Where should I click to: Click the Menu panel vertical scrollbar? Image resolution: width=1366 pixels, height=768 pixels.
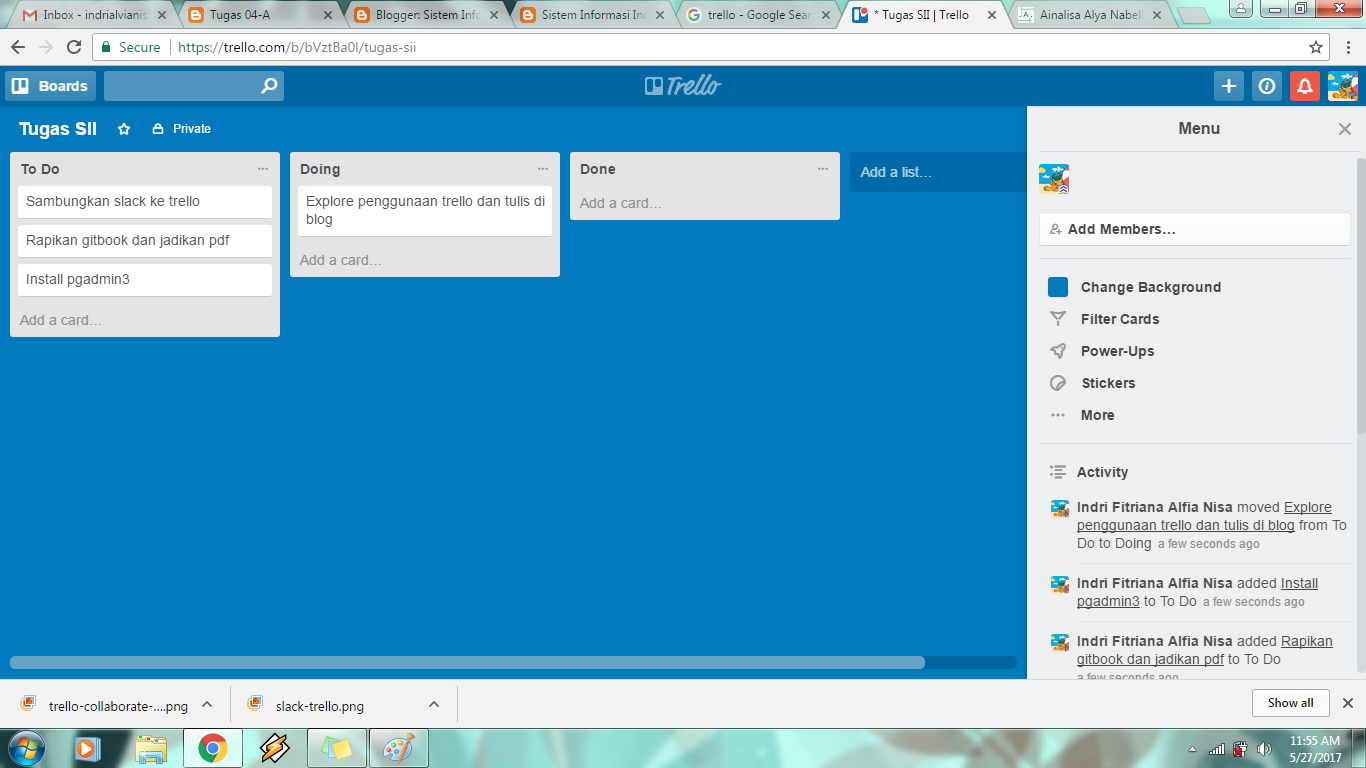(1360, 295)
